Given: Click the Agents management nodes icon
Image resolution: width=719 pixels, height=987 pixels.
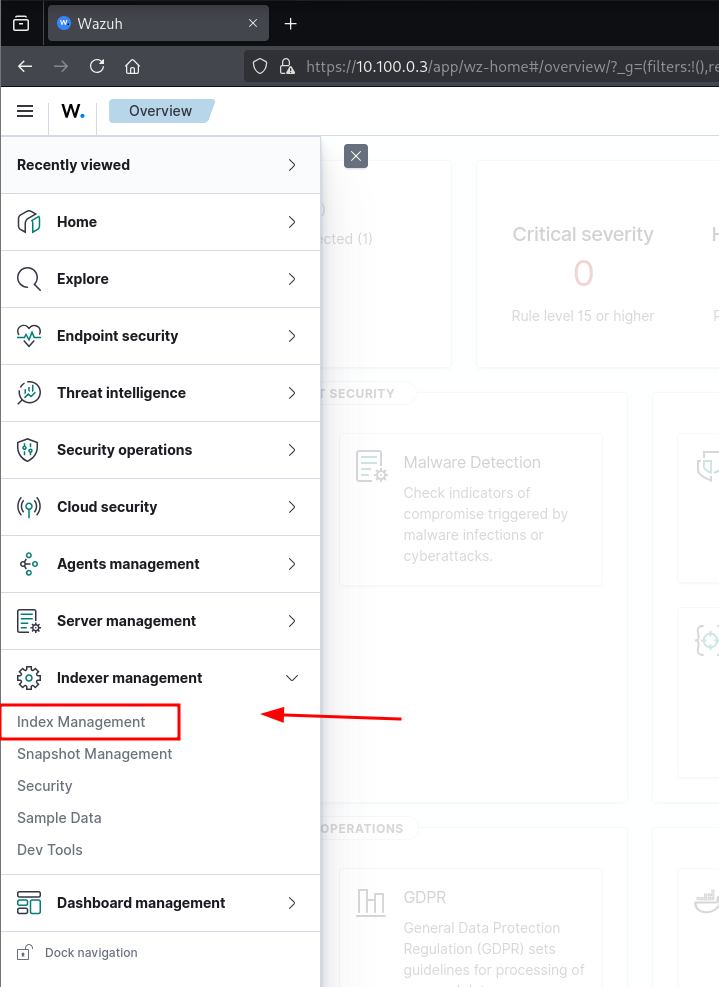Looking at the screenshot, I should 29,564.
